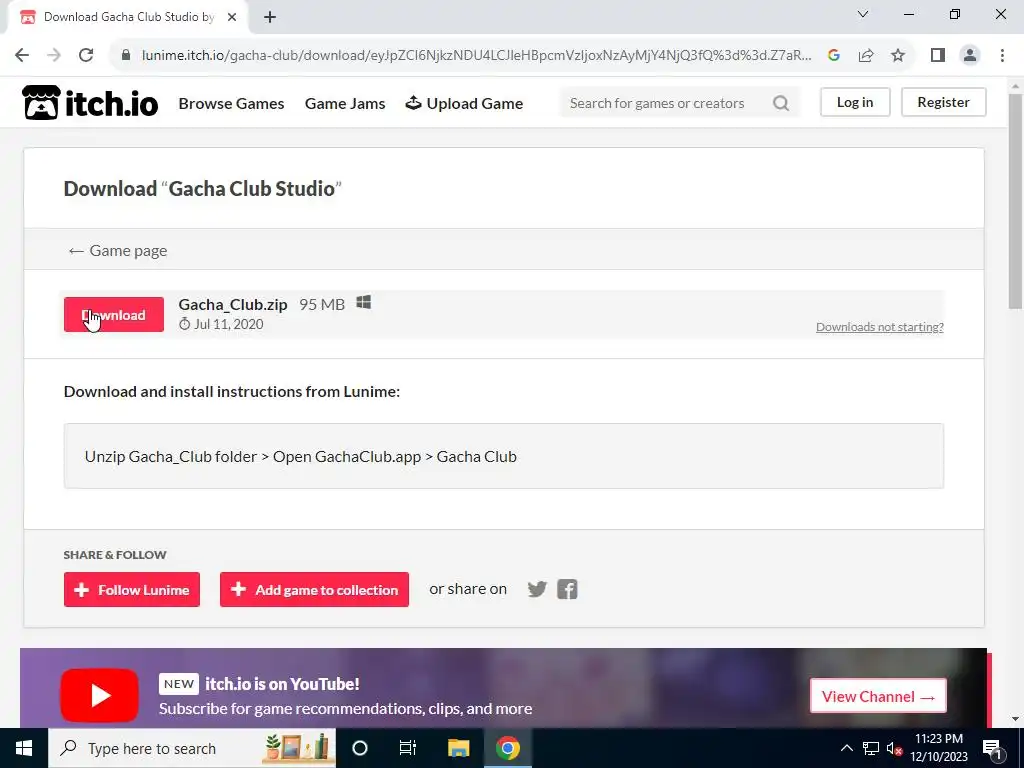The width and height of the screenshot is (1024, 768).
Task: Open the Windows Start menu
Action: 24,748
